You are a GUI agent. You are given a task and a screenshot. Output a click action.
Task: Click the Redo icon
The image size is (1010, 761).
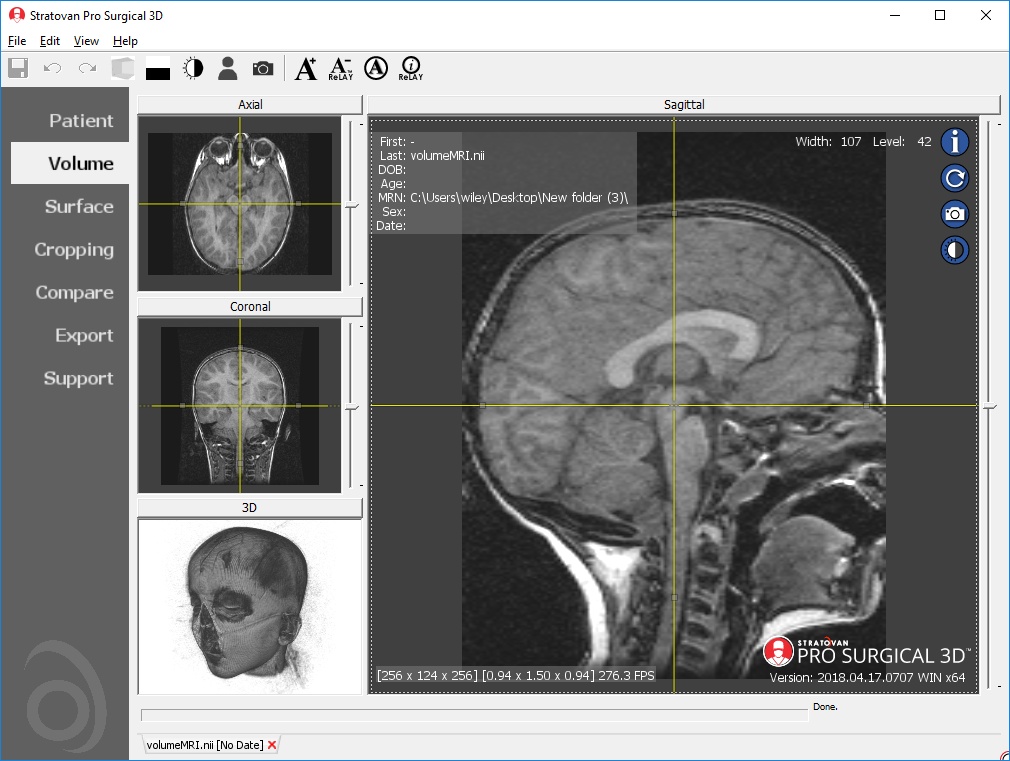[86, 68]
